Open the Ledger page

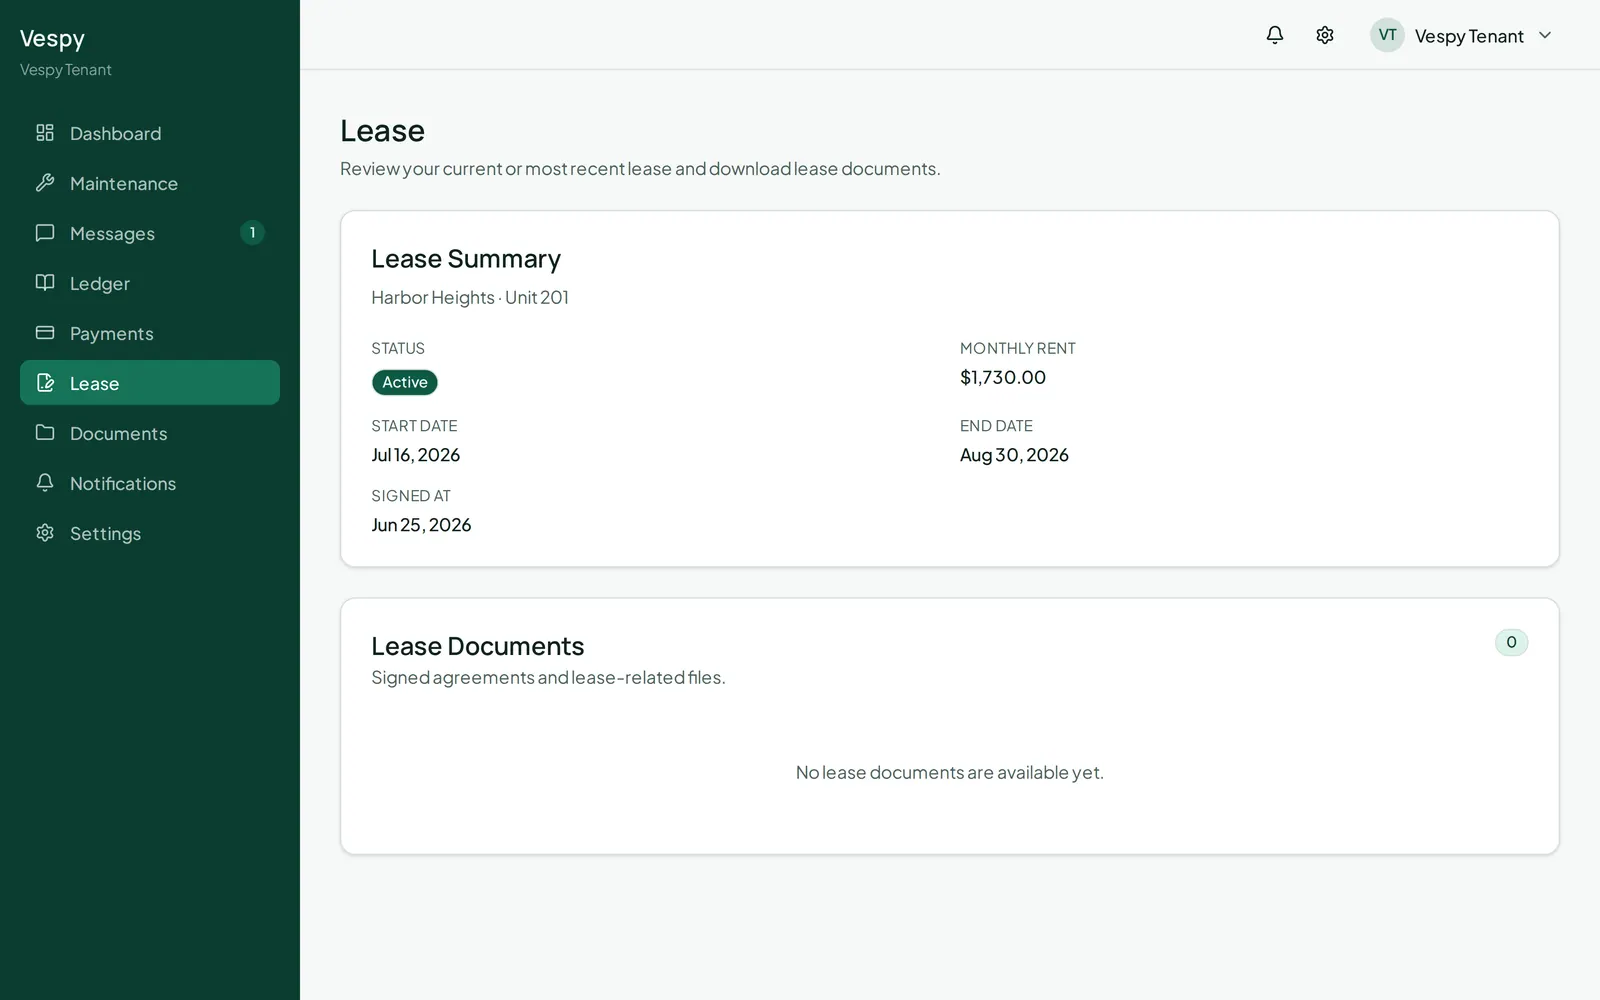click(150, 283)
